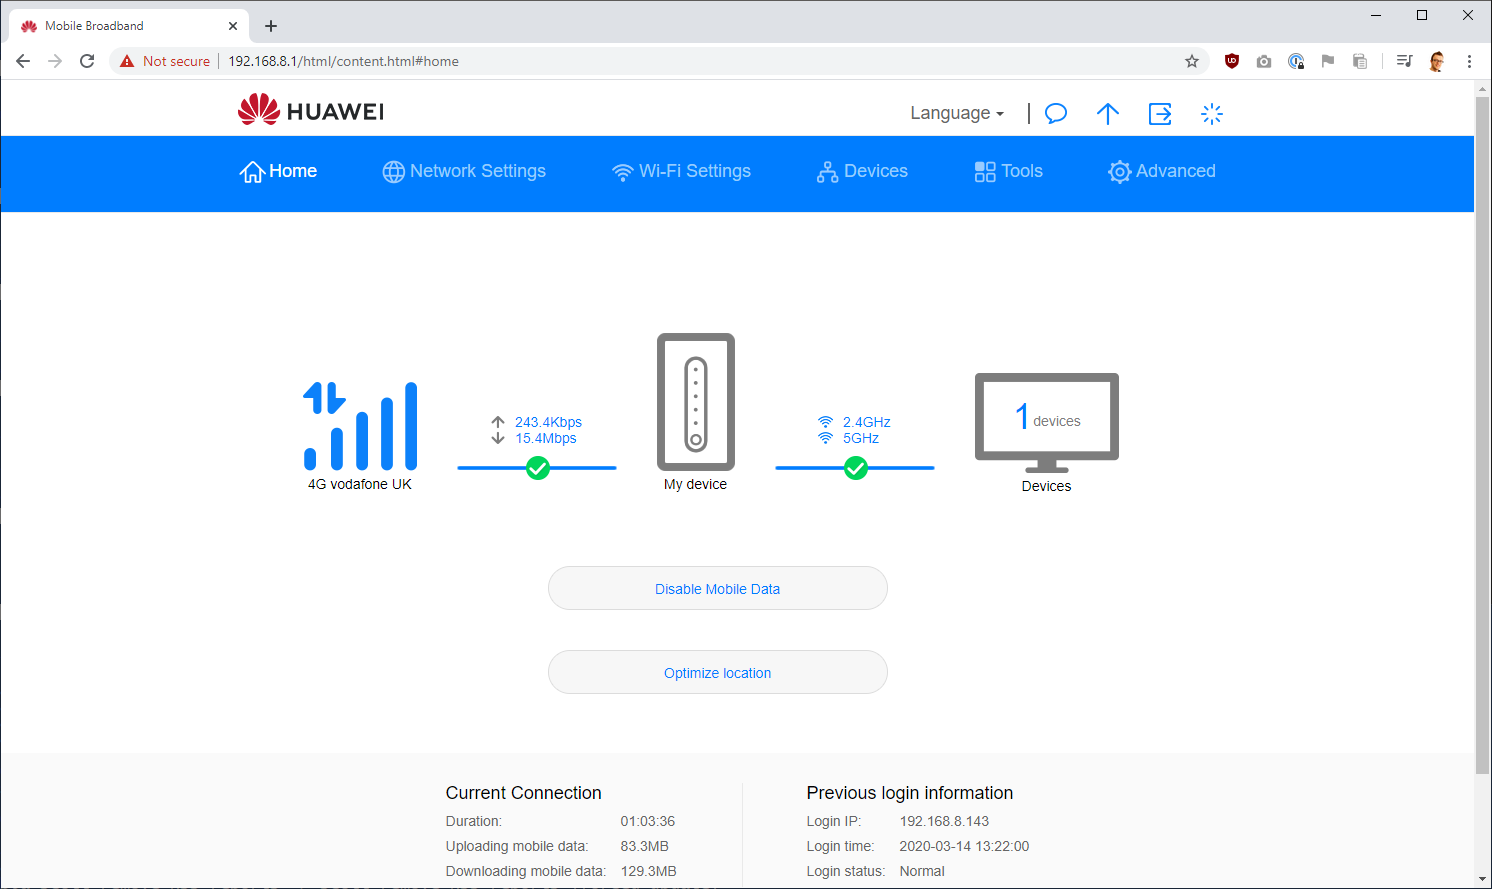Click the Wi-Fi connection green checkmark
Viewport: 1492px width, 889px height.
(x=856, y=468)
